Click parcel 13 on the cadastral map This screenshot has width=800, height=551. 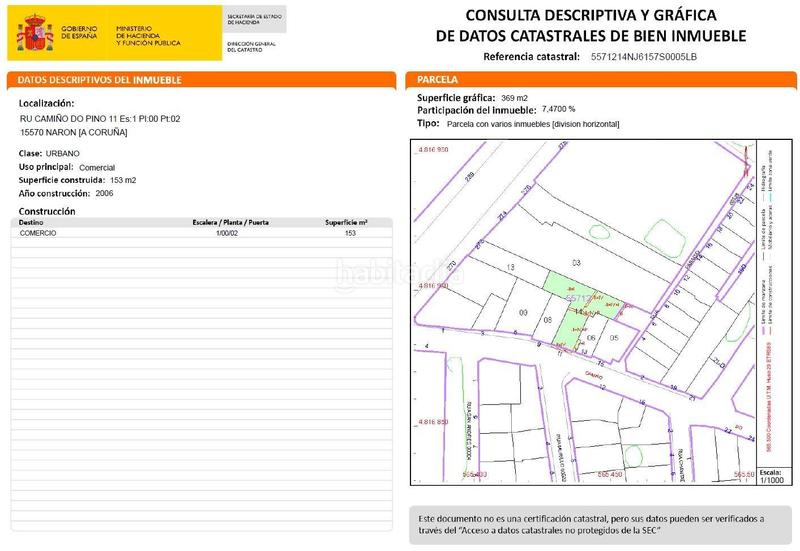(x=510, y=268)
